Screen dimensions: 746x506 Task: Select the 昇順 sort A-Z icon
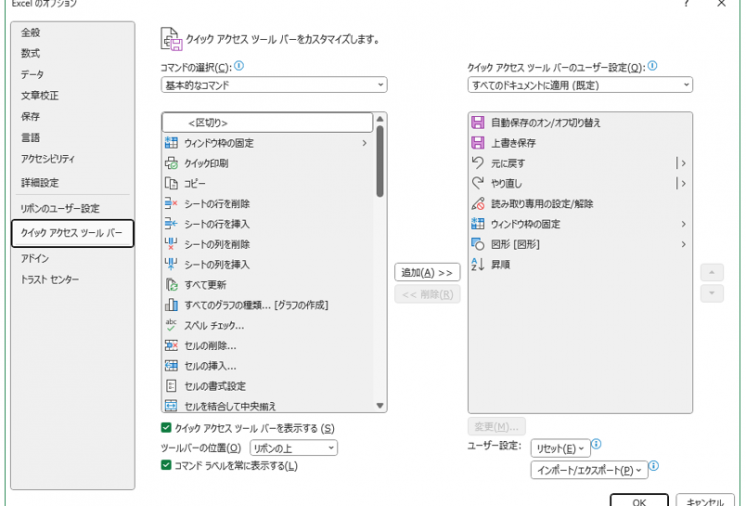[478, 264]
